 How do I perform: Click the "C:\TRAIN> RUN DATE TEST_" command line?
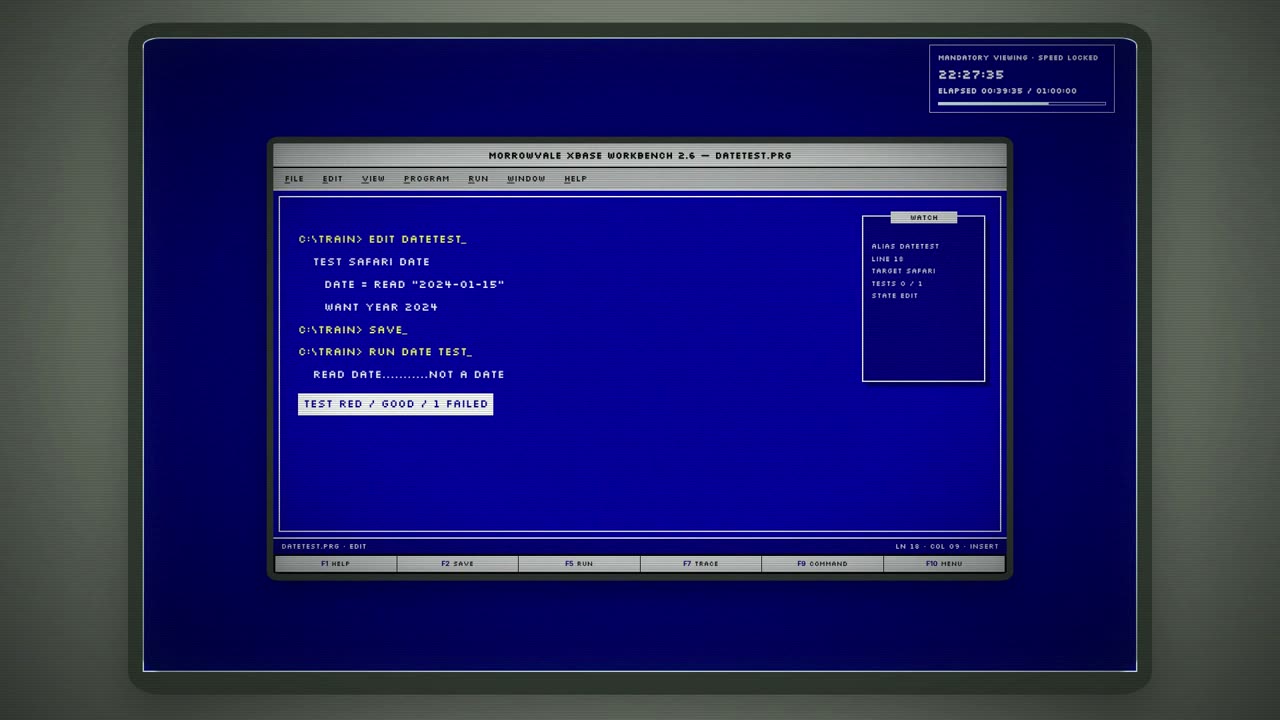coord(385,352)
